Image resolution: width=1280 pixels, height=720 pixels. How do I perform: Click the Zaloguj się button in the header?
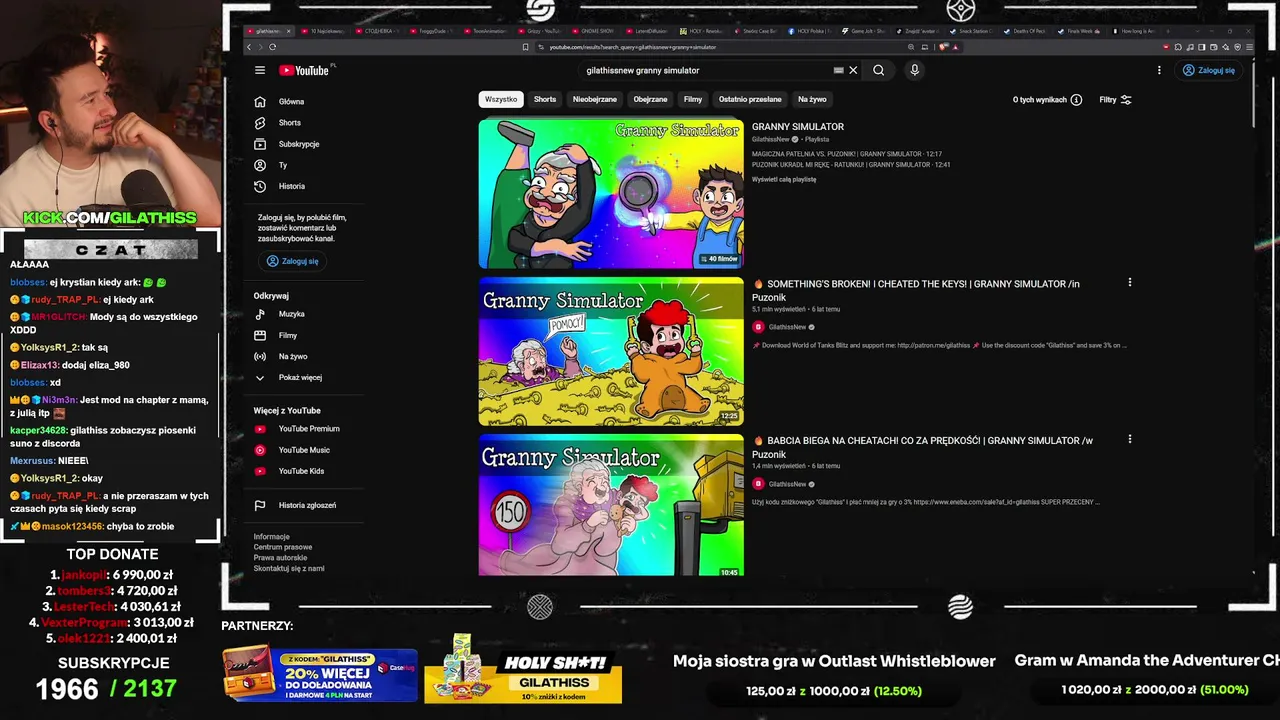1209,70
